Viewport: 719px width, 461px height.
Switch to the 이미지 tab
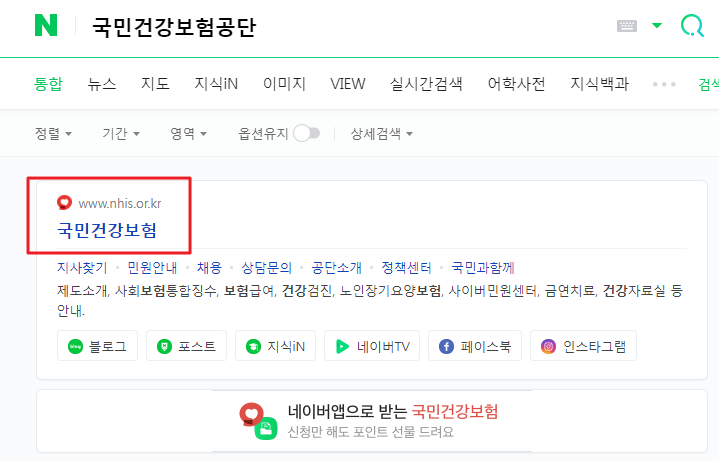coord(284,84)
